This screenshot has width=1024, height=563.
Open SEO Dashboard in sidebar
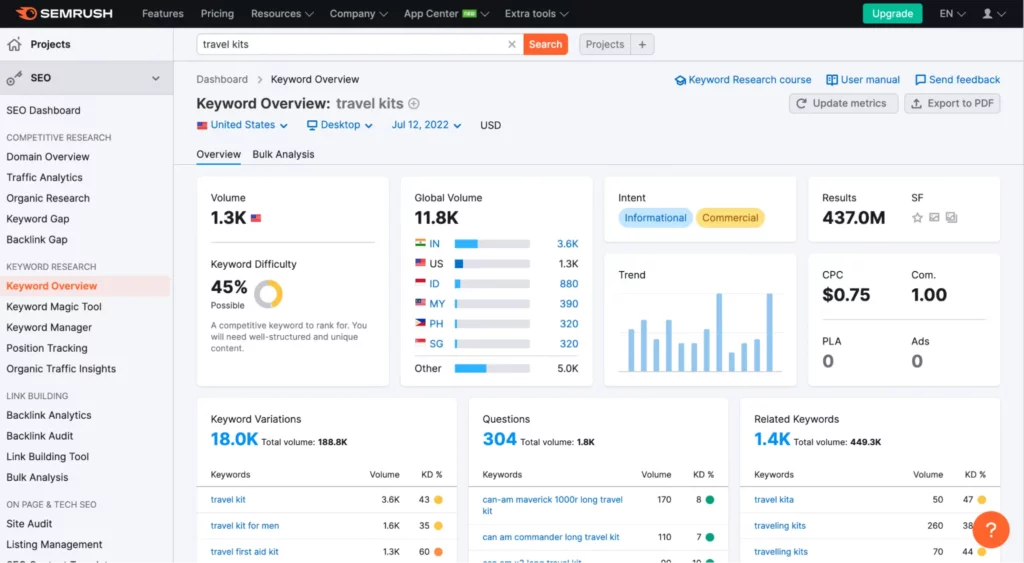click(x=43, y=110)
